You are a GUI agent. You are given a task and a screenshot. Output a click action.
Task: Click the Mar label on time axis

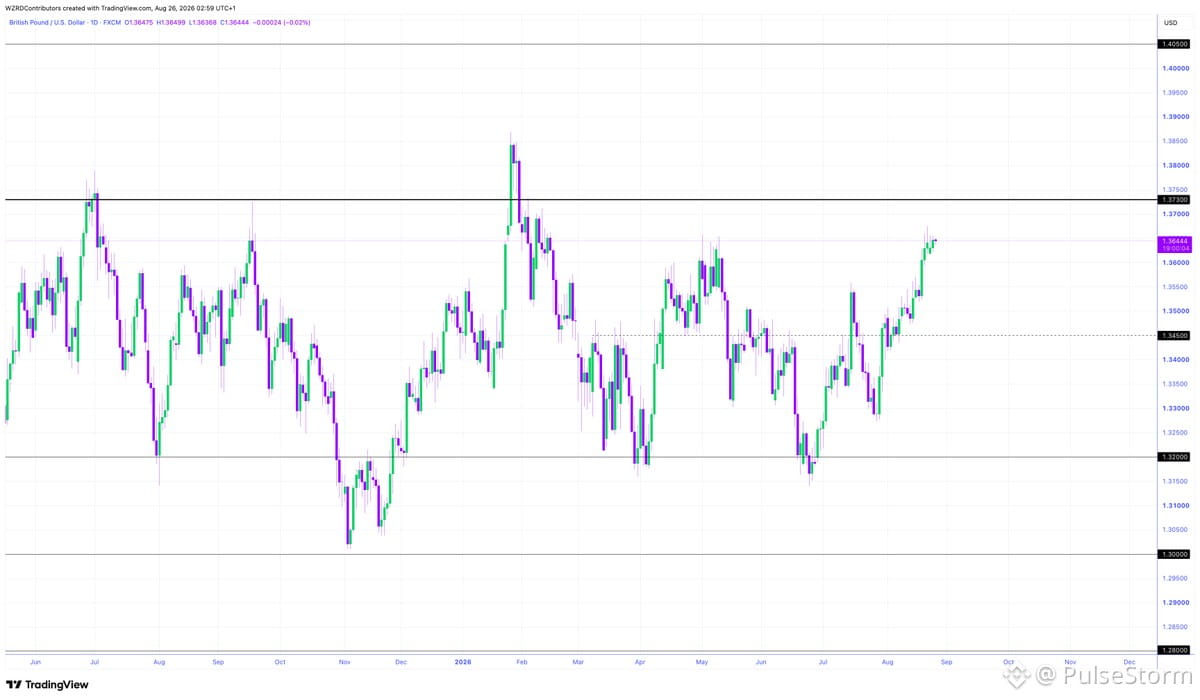coord(576,662)
